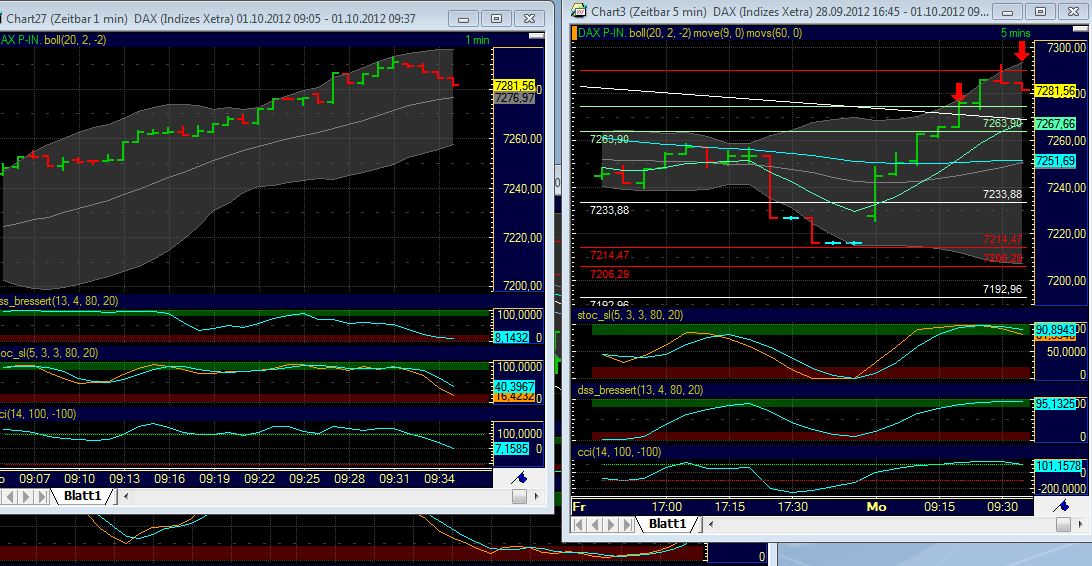
Task: Click the blue flag icon in Chart27 time axis
Action: click(x=519, y=478)
